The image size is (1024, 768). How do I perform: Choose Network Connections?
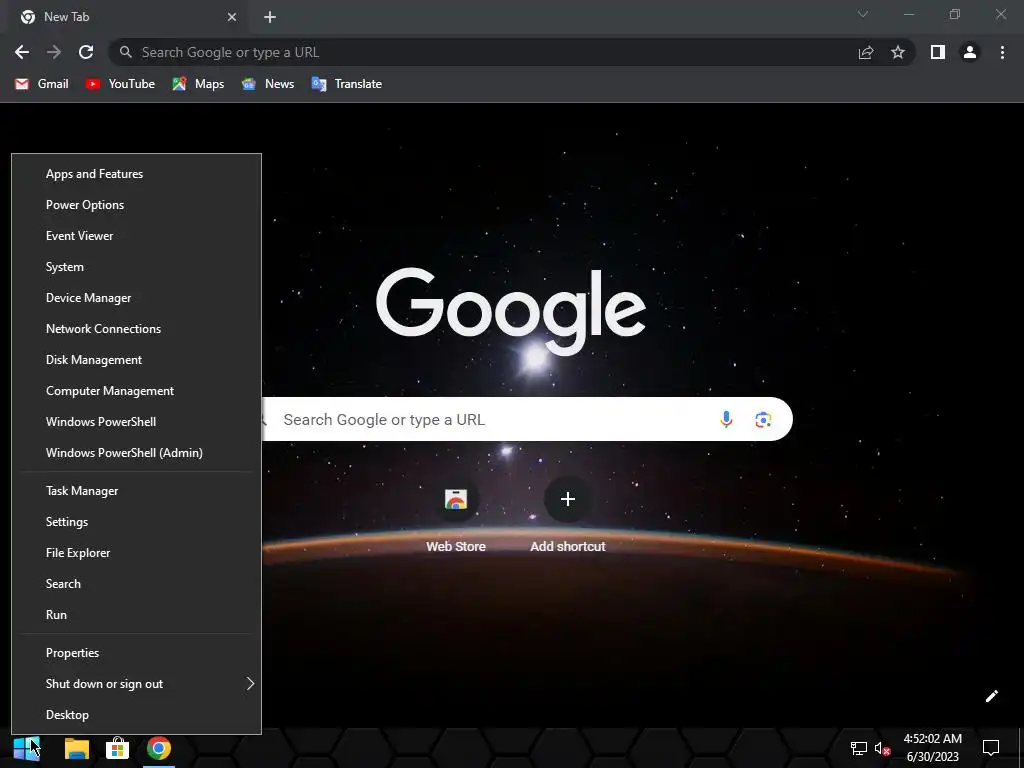tap(136, 329)
